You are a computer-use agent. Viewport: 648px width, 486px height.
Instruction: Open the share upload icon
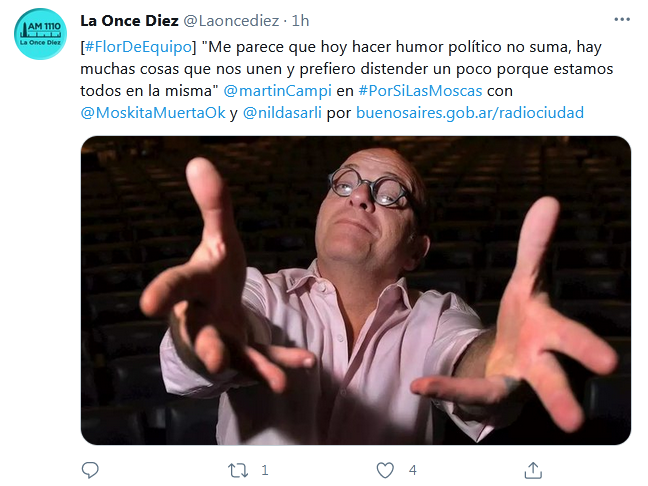tap(533, 470)
